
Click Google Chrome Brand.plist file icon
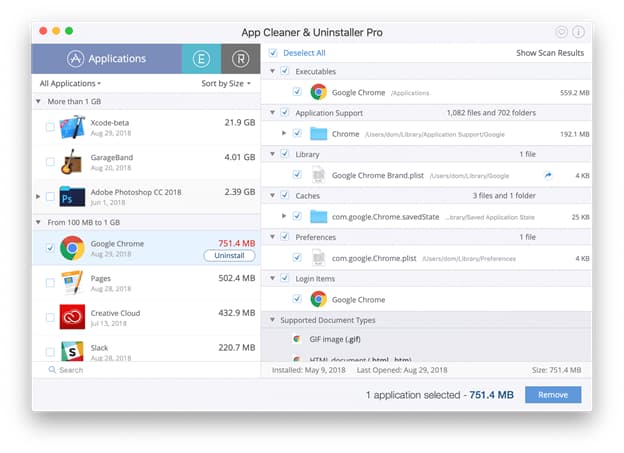click(318, 175)
